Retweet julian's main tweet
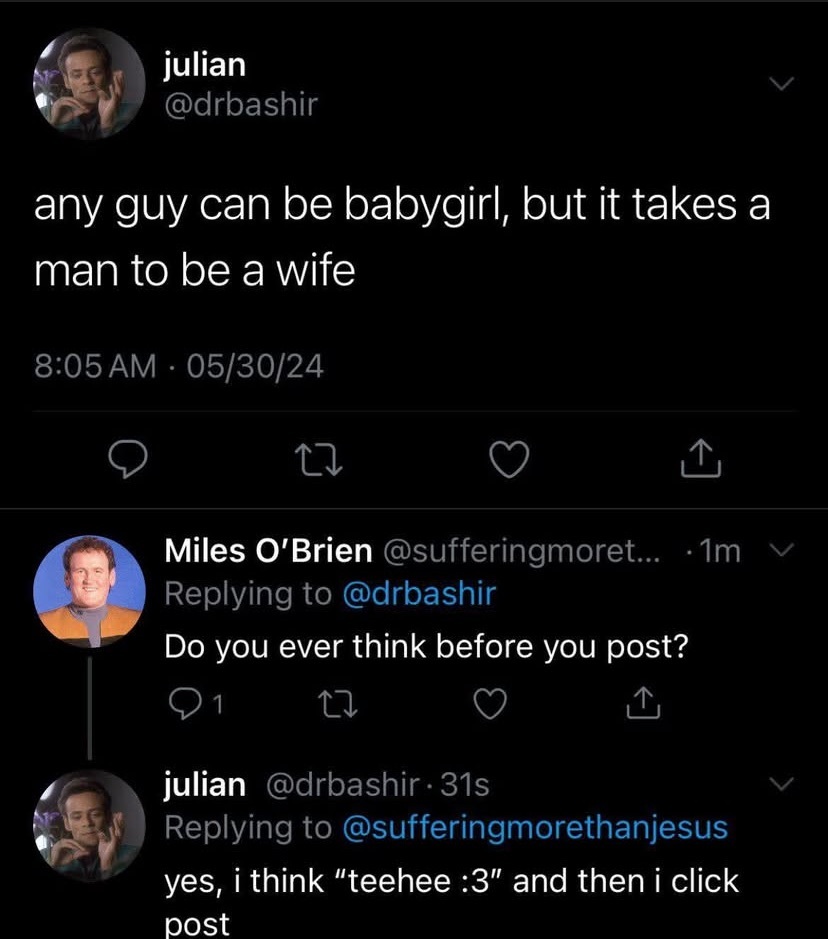The image size is (828, 939). 317,459
